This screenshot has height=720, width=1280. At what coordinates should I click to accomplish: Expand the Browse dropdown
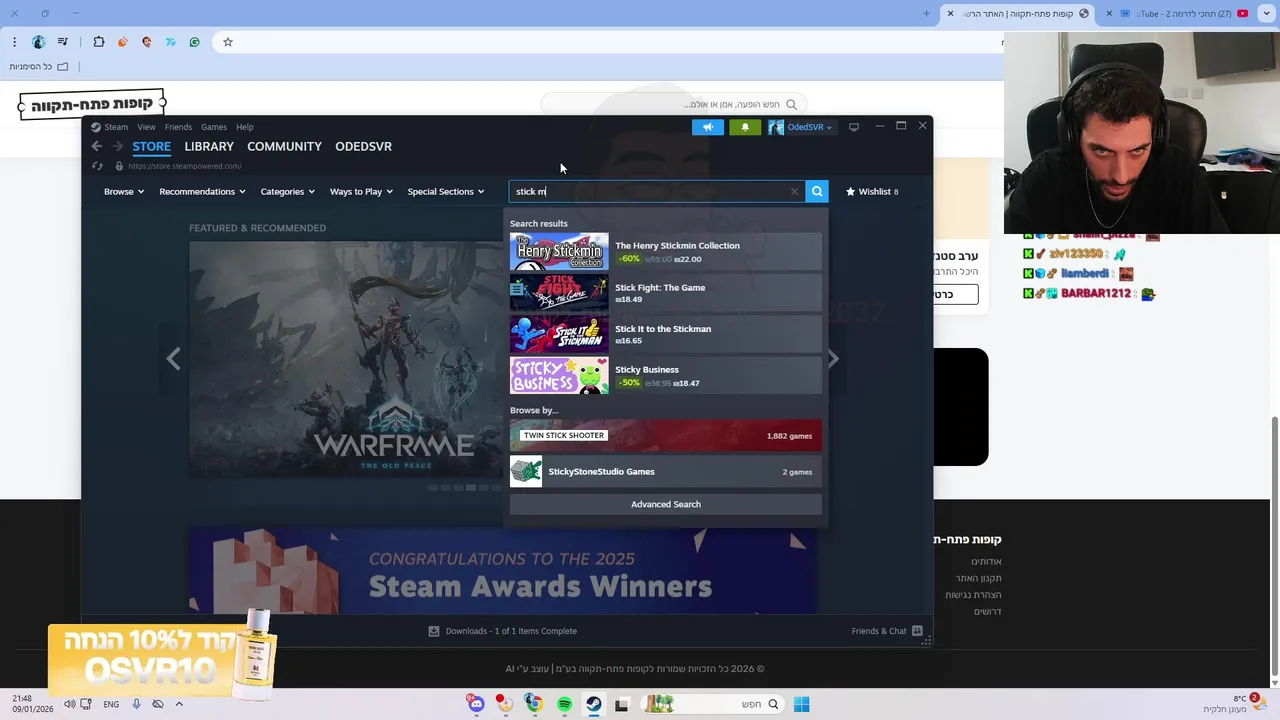(x=124, y=191)
